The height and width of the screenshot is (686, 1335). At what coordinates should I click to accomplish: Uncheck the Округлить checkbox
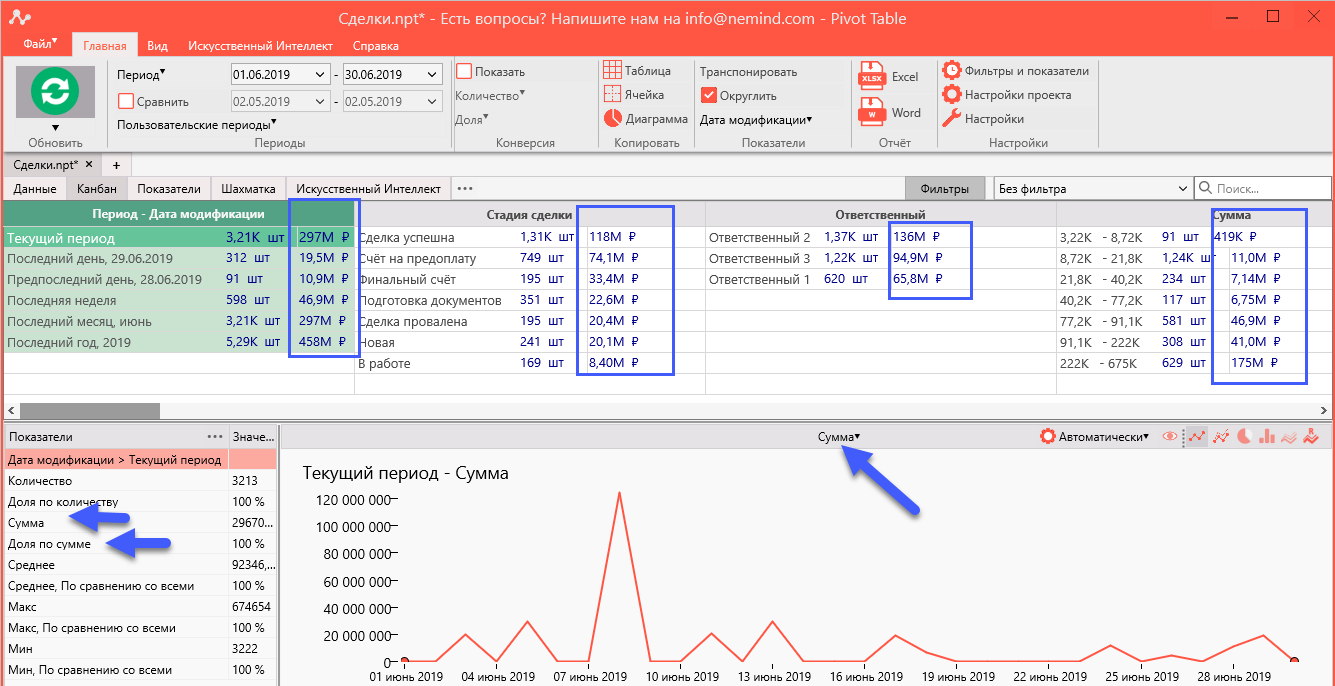click(709, 96)
